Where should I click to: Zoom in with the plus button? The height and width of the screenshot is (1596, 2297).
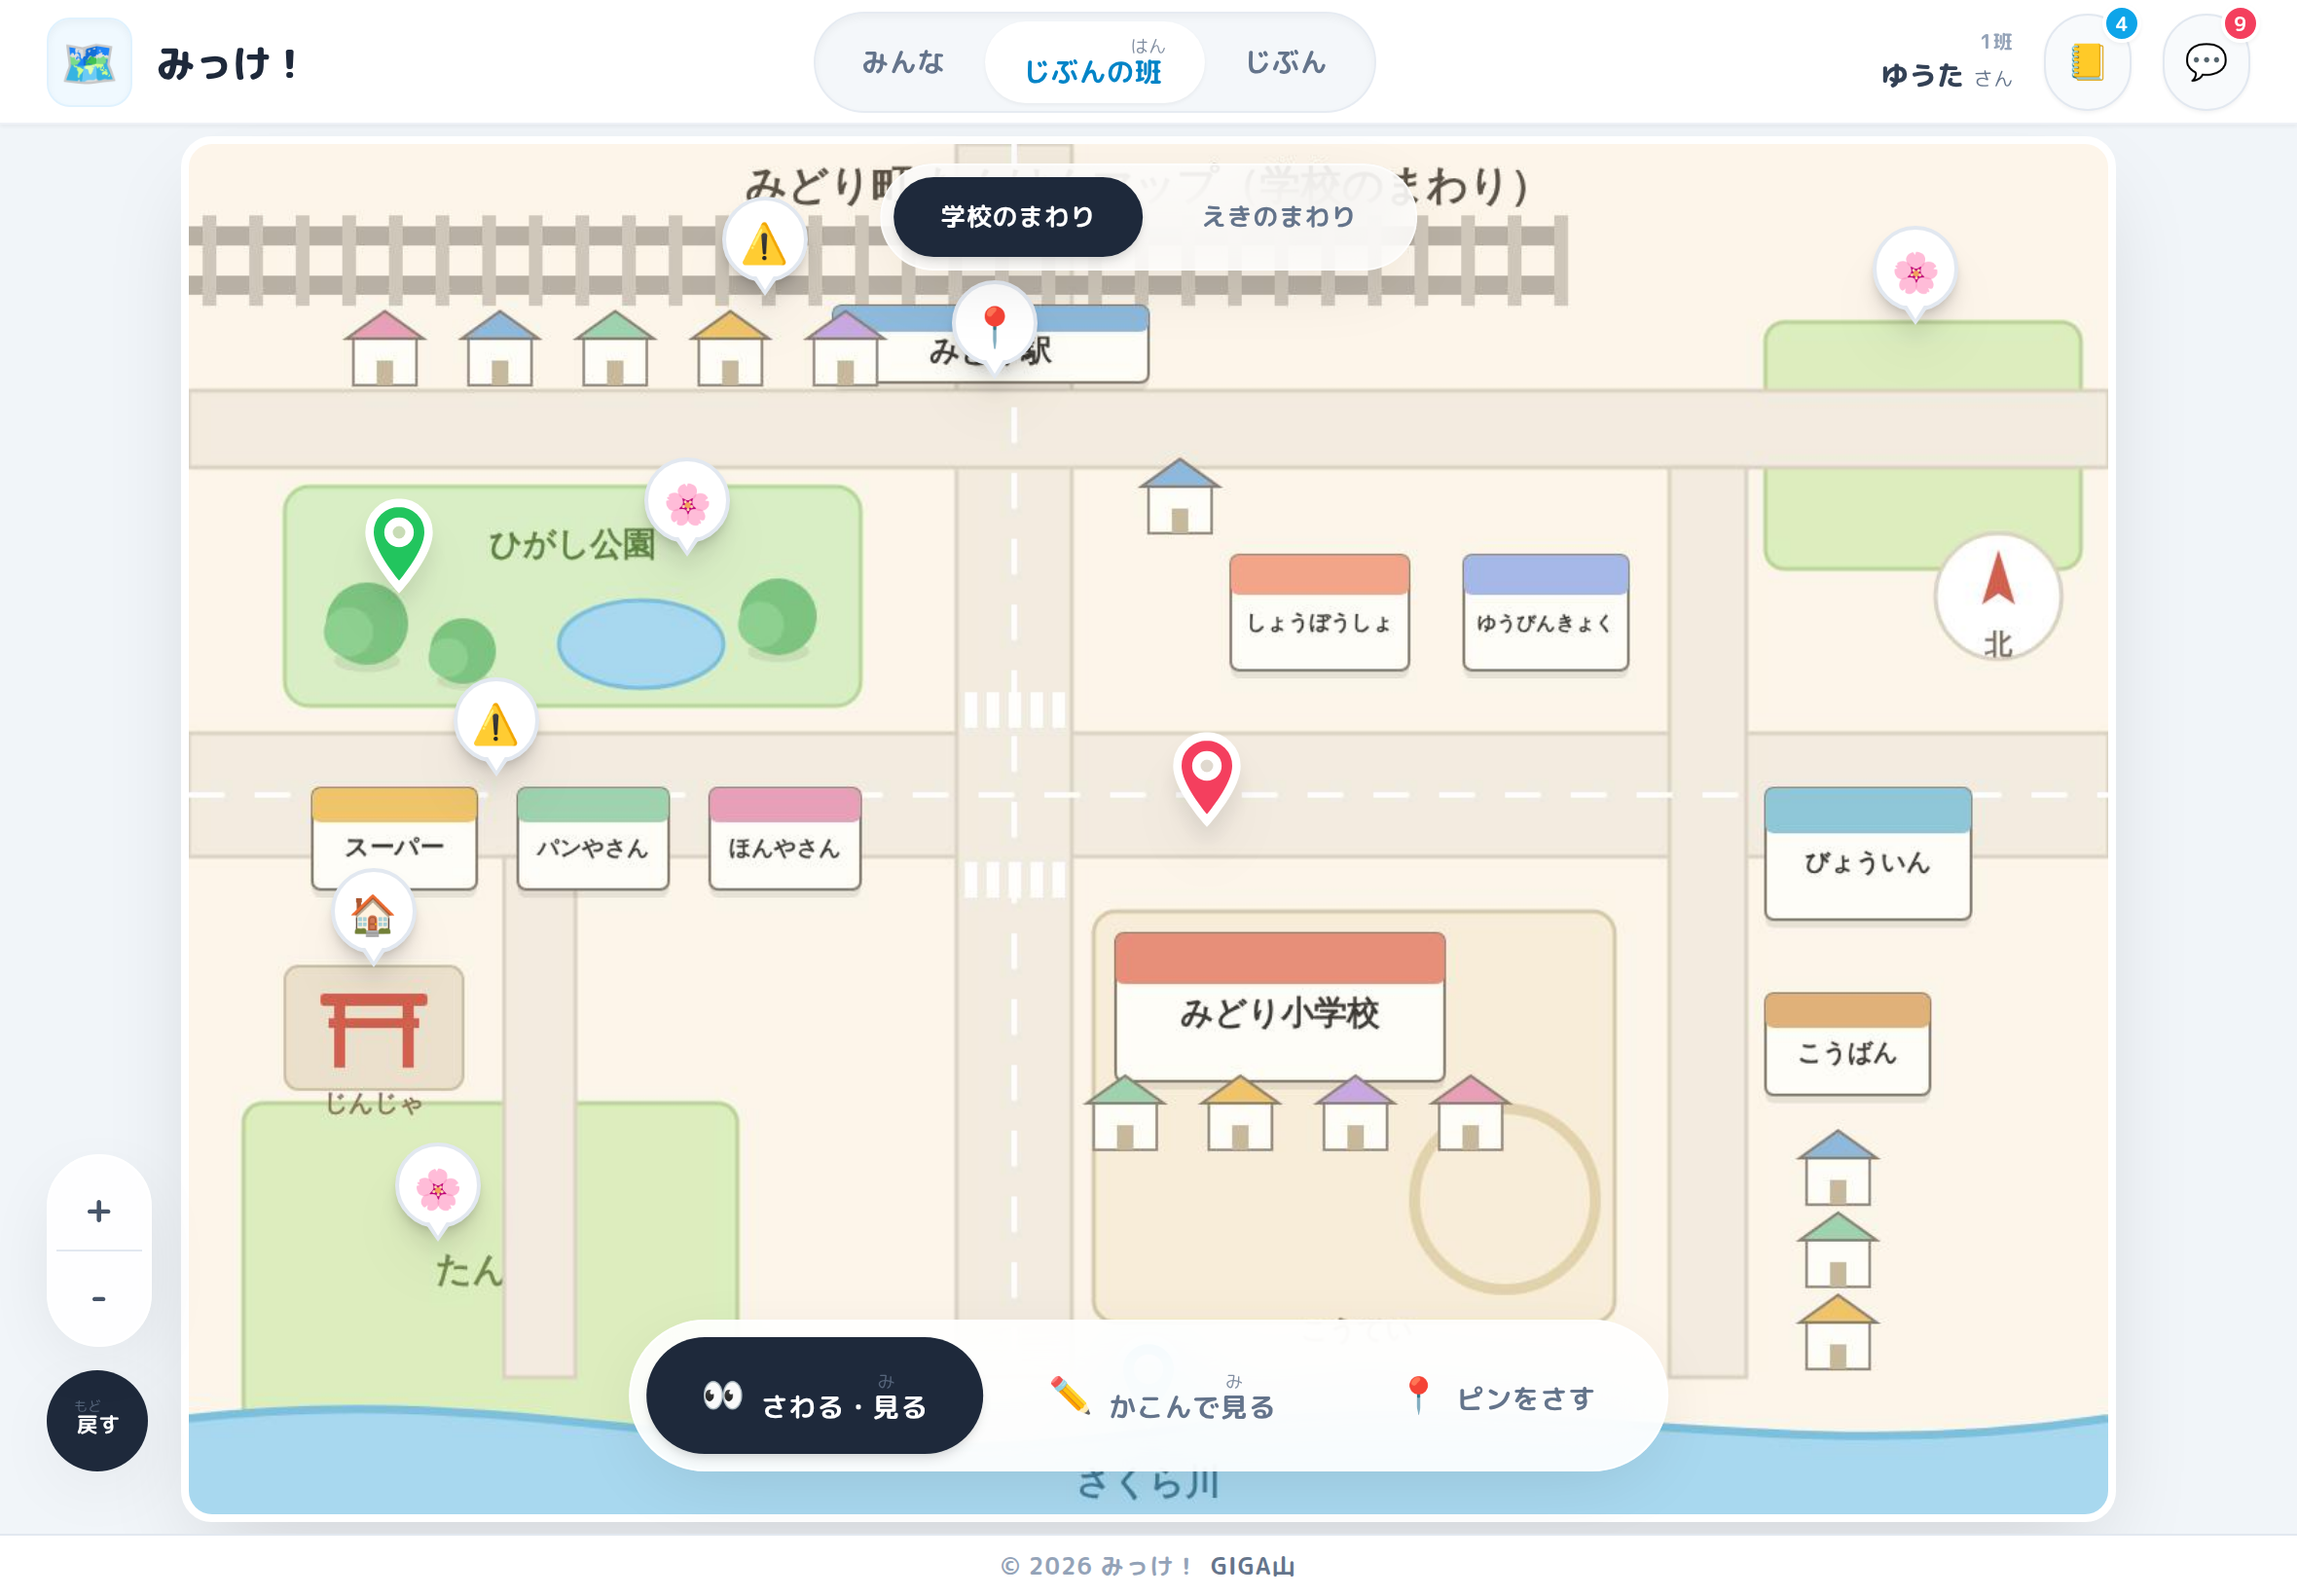point(99,1210)
